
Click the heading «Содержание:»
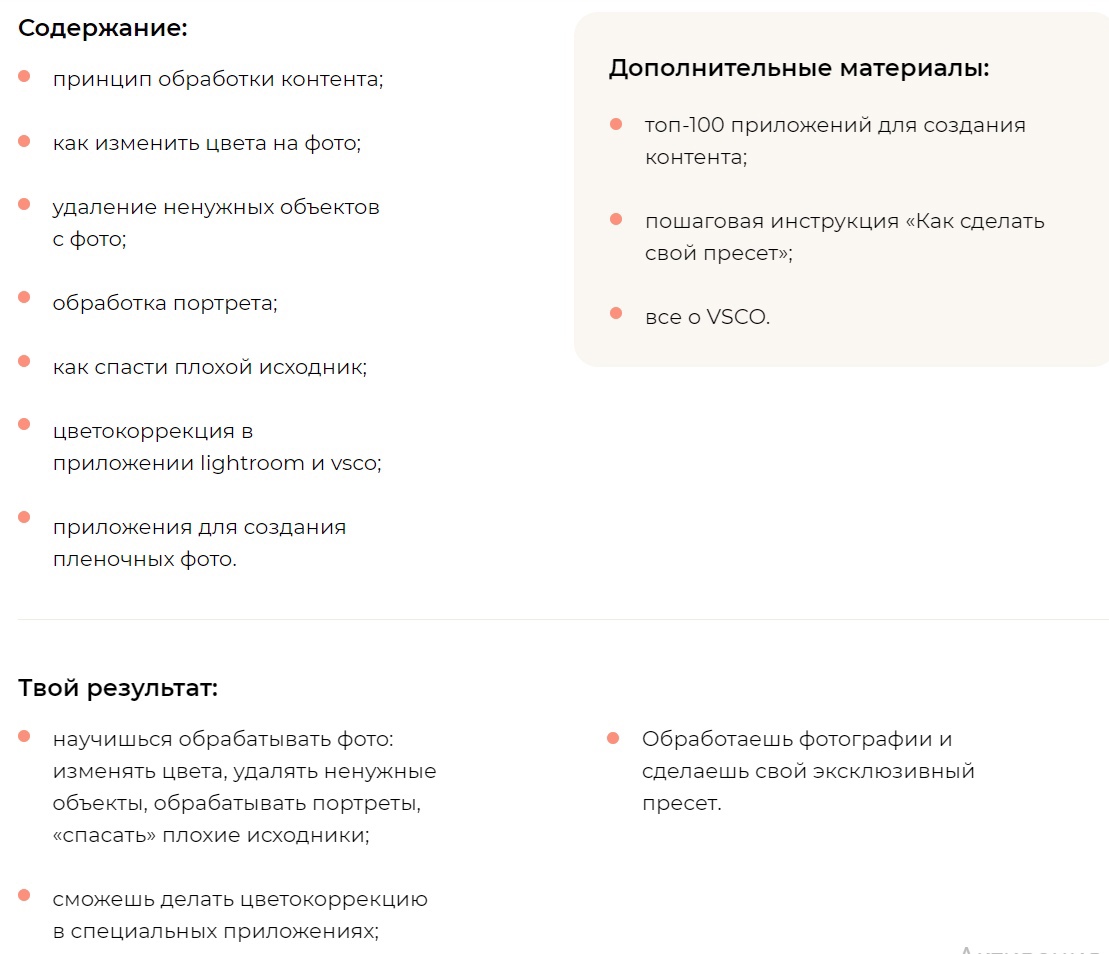[x=102, y=28]
